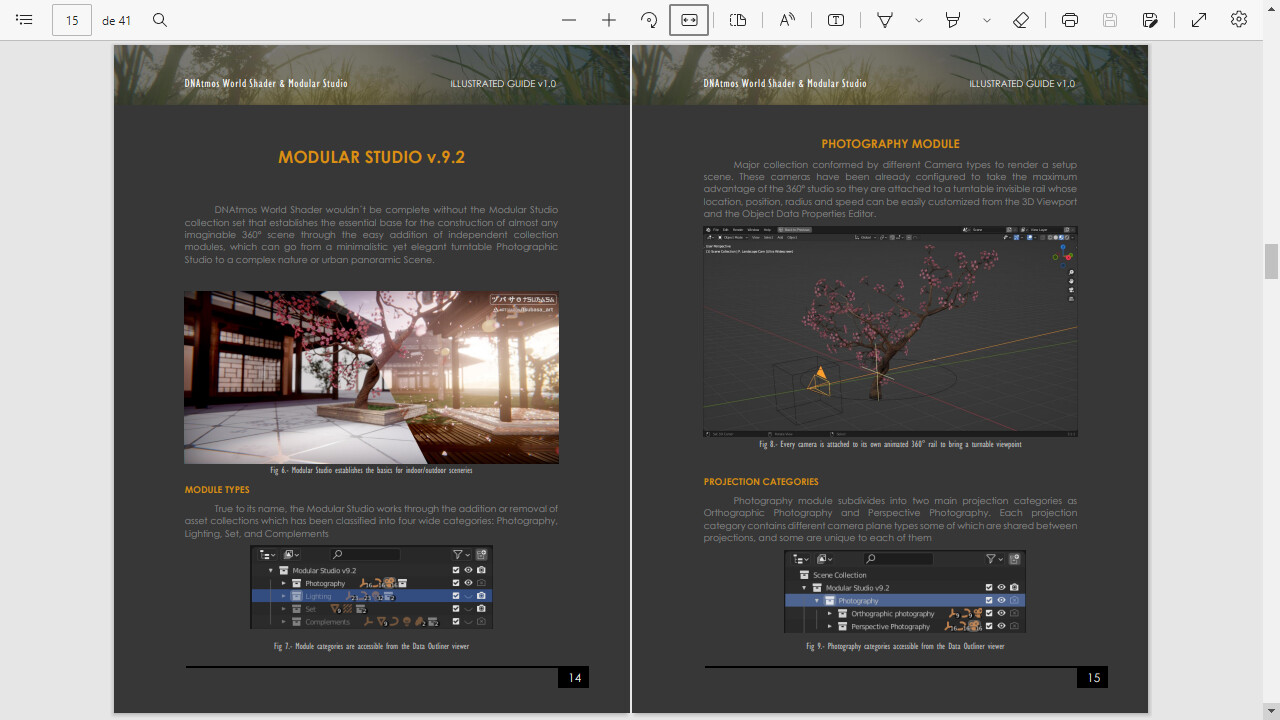Select the Highlight tool
This screenshot has width=1280, height=720.
point(952,20)
